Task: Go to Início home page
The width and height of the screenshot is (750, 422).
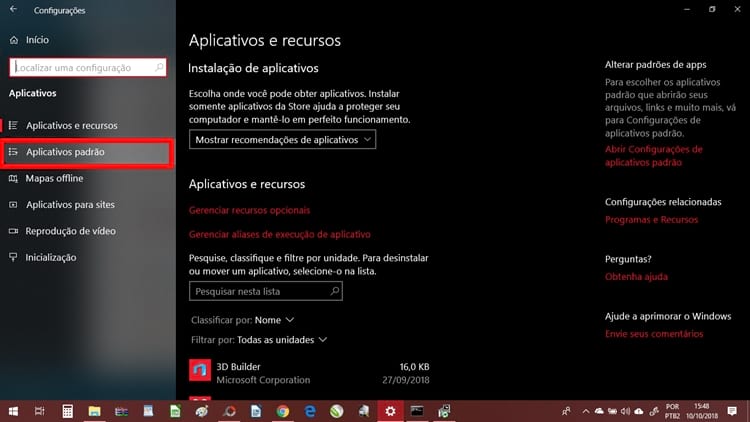Action: pos(35,40)
